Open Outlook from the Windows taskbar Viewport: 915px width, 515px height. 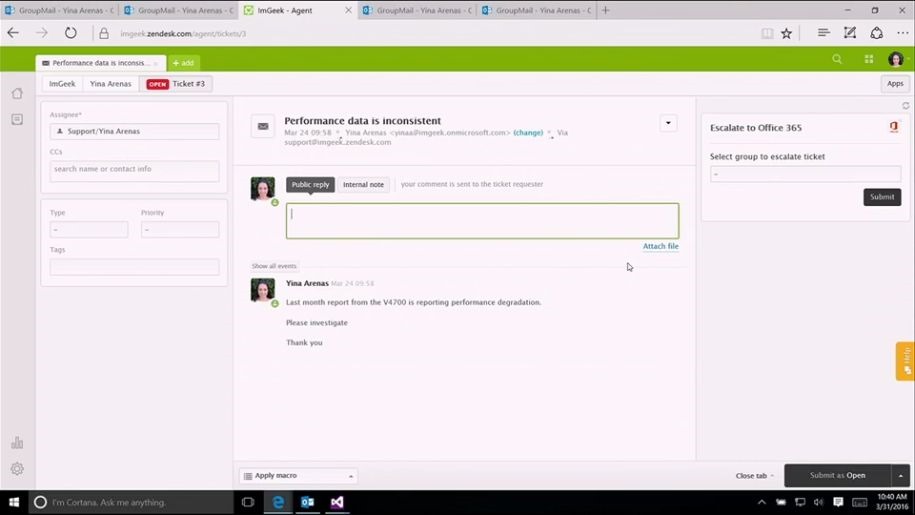tap(308, 502)
